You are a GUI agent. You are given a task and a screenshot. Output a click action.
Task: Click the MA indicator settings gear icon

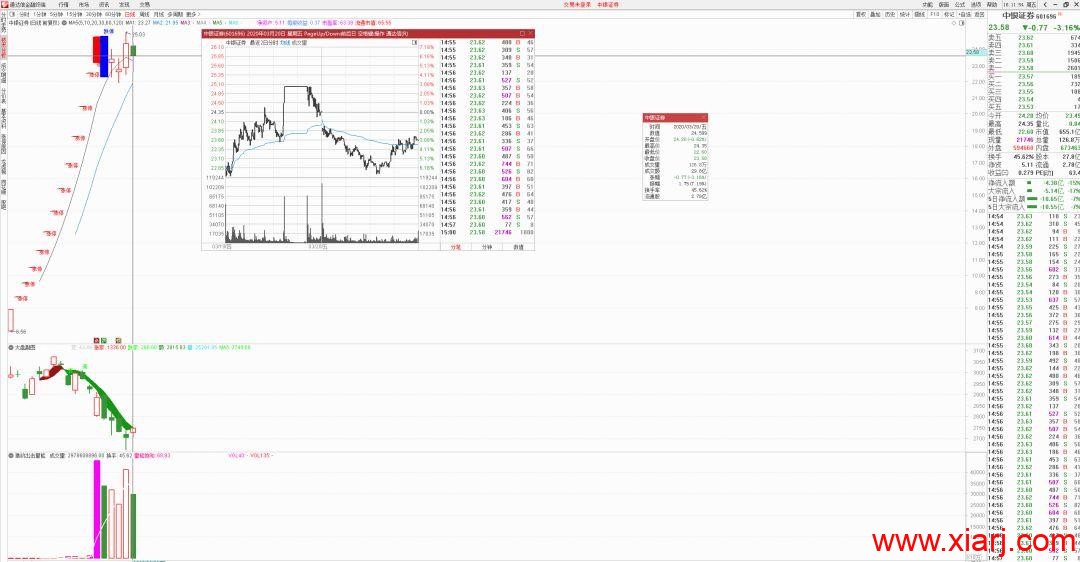[64, 22]
